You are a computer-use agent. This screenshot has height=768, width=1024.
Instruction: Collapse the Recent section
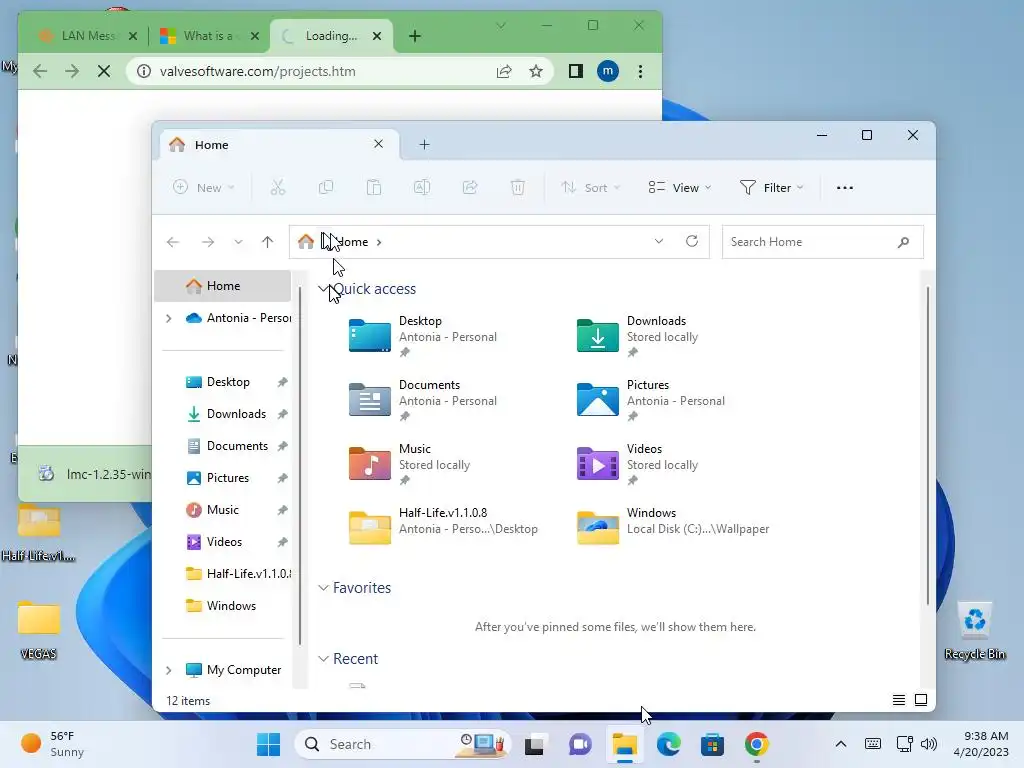(323, 658)
